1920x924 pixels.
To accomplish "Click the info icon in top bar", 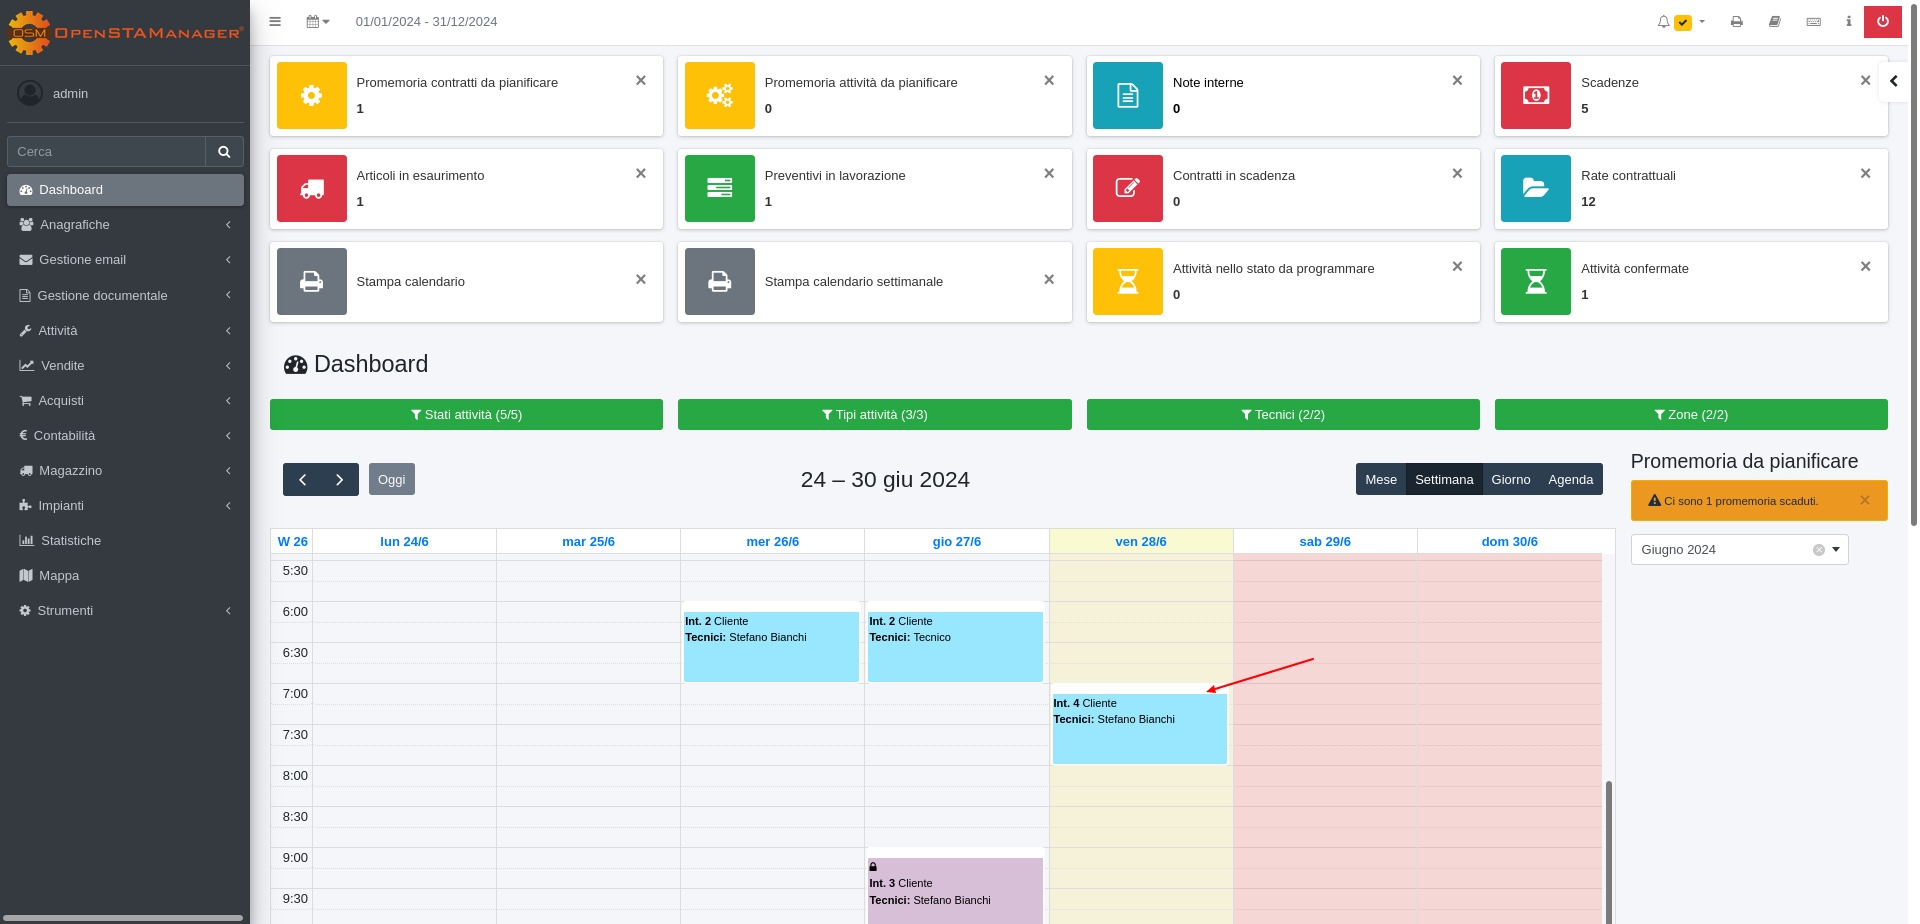I will click(1848, 21).
